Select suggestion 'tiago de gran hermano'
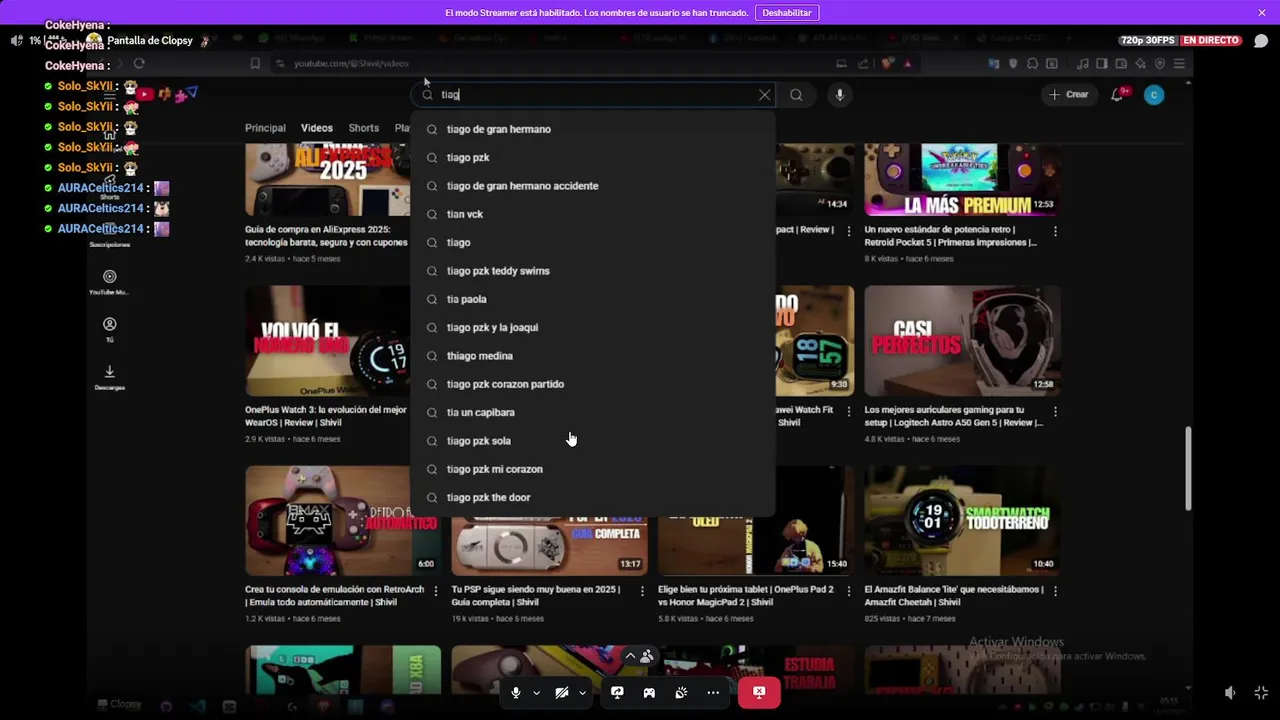1280x720 pixels. (x=593, y=129)
